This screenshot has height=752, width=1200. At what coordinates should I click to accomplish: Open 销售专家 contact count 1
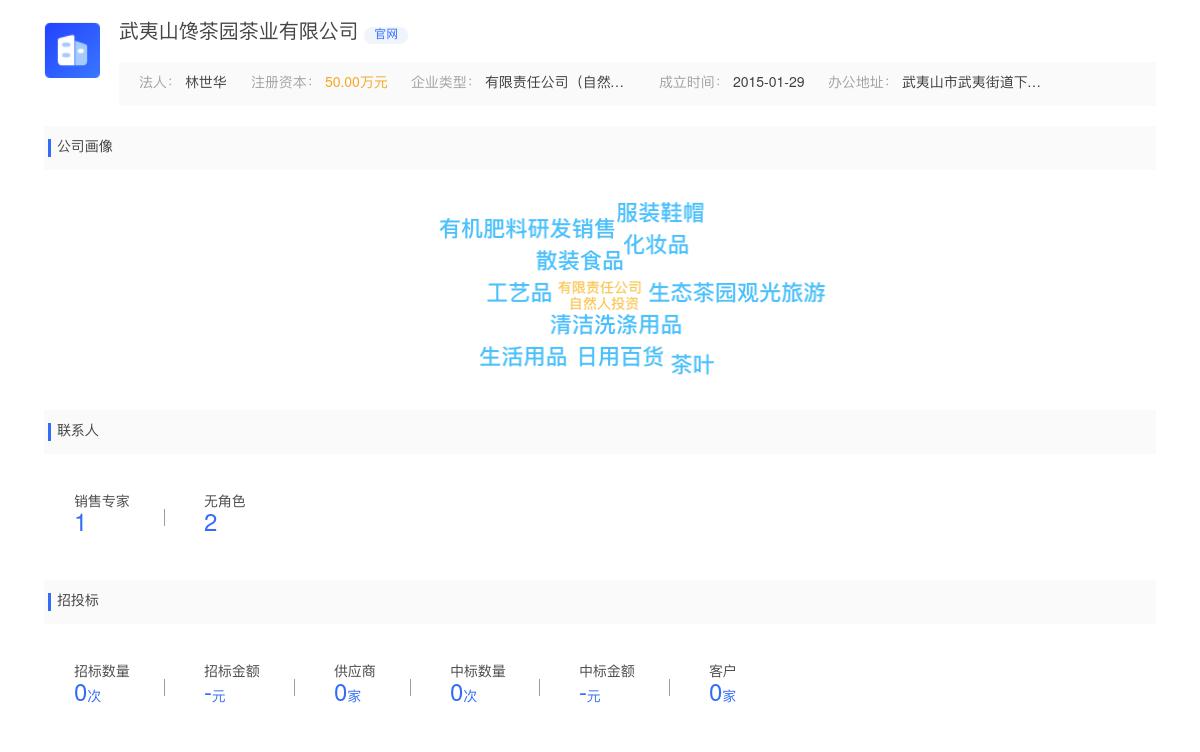[80, 523]
